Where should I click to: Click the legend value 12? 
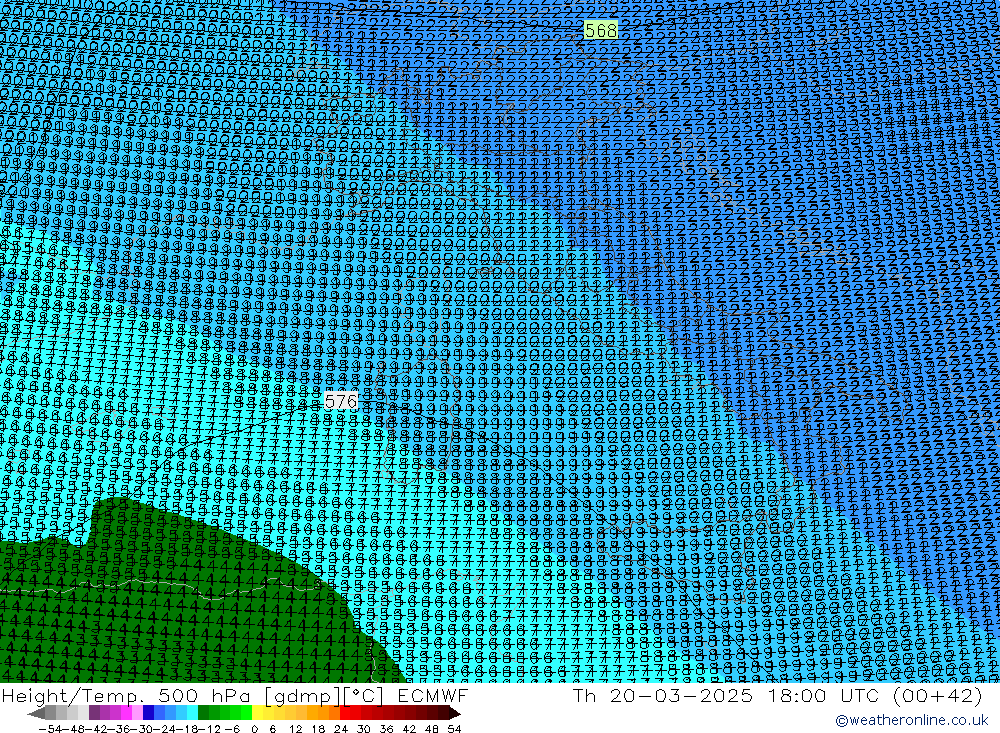click(x=295, y=729)
